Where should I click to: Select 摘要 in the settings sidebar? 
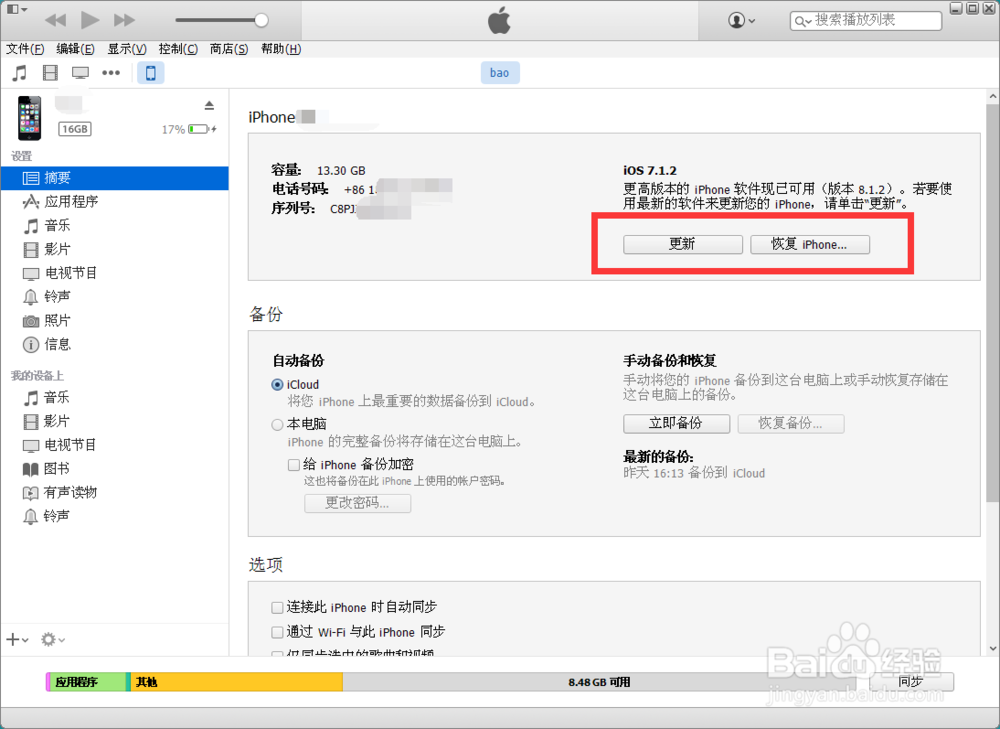(115, 178)
